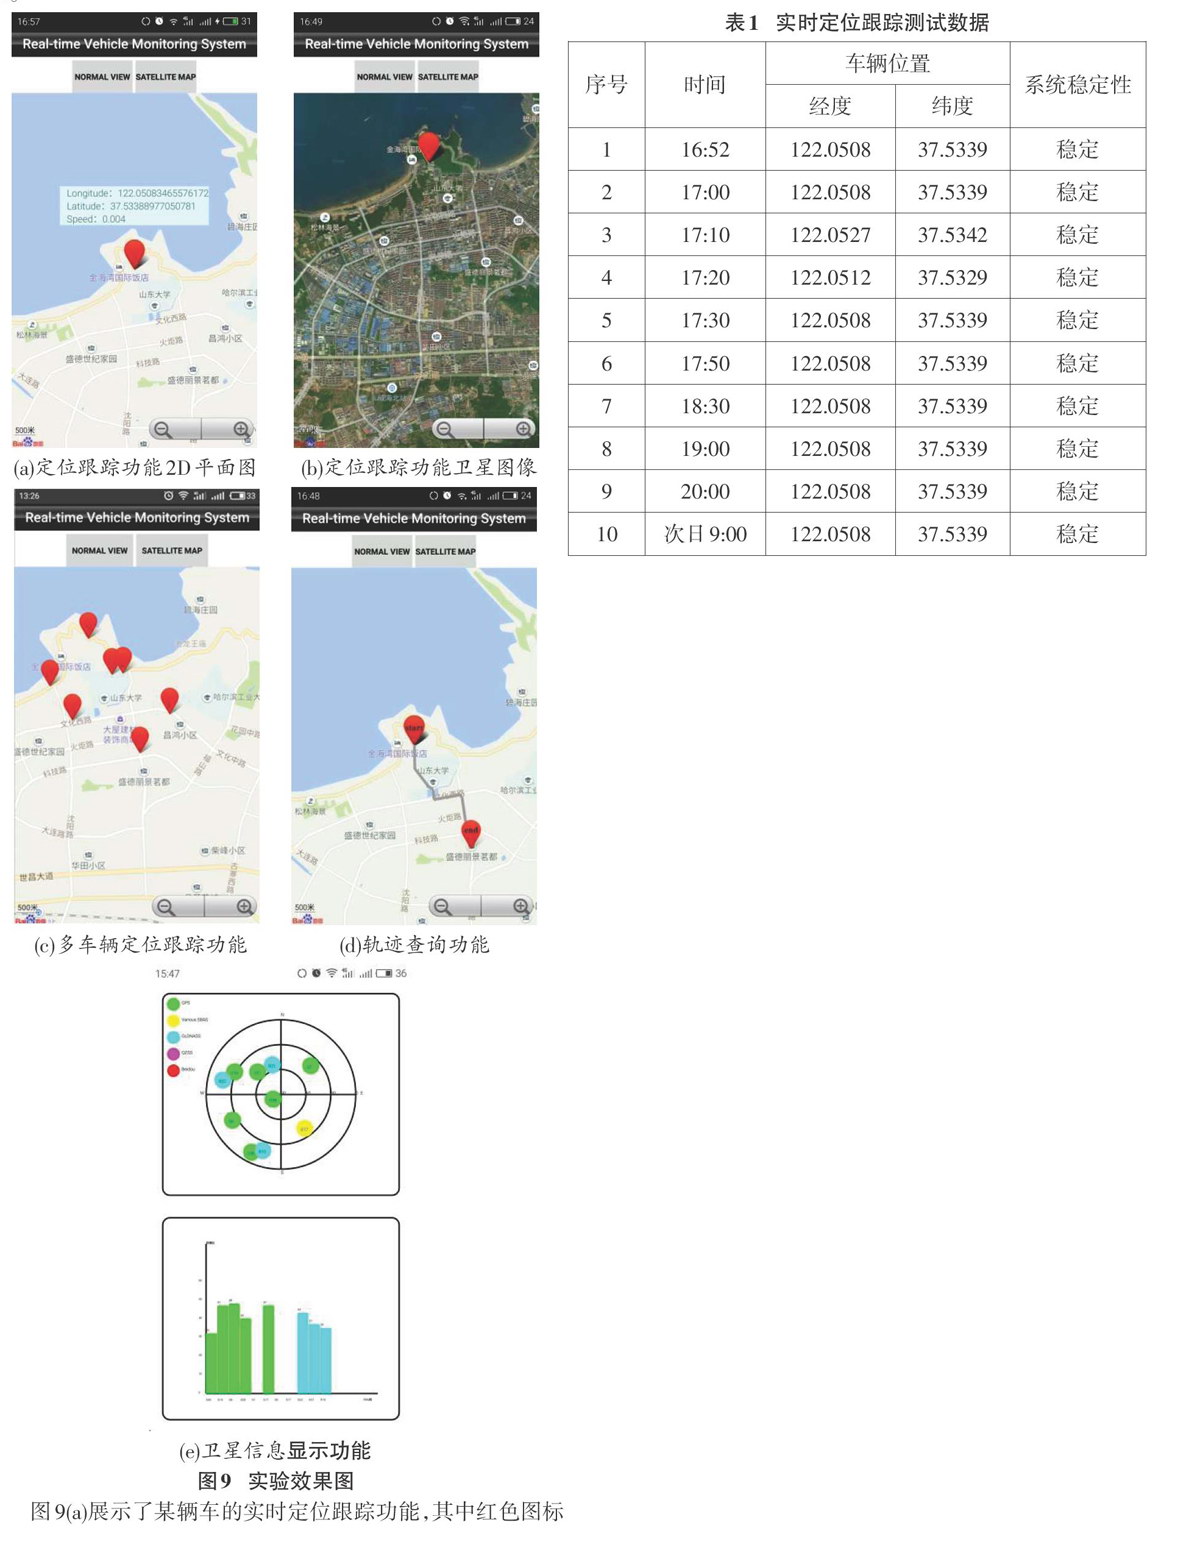This screenshot has height=1553, width=1200.
Task: Click time cell 次日 9:00
Action: [705, 534]
